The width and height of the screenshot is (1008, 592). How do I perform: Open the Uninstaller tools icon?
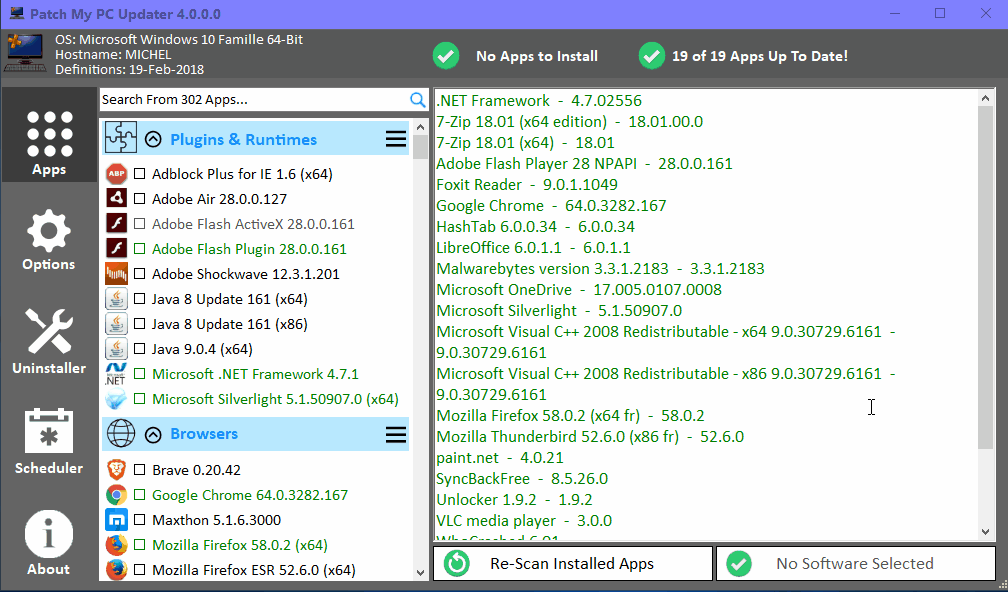coord(49,331)
